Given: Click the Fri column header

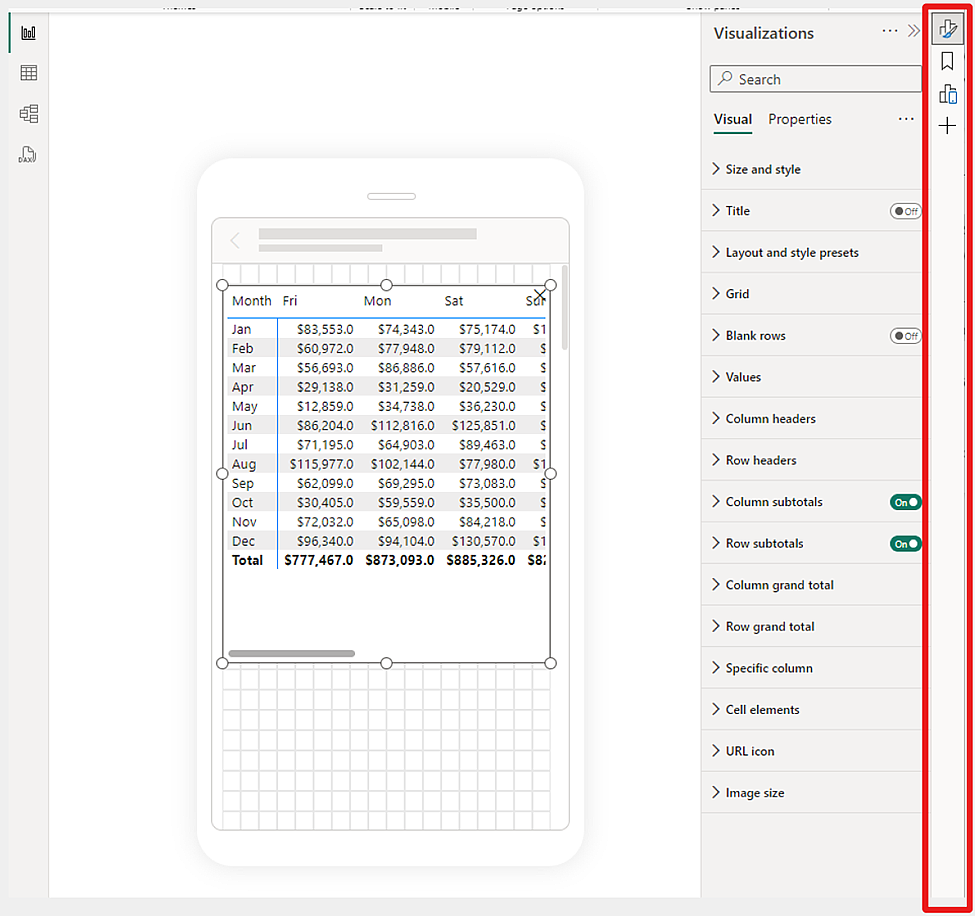Looking at the screenshot, I should 290,301.
